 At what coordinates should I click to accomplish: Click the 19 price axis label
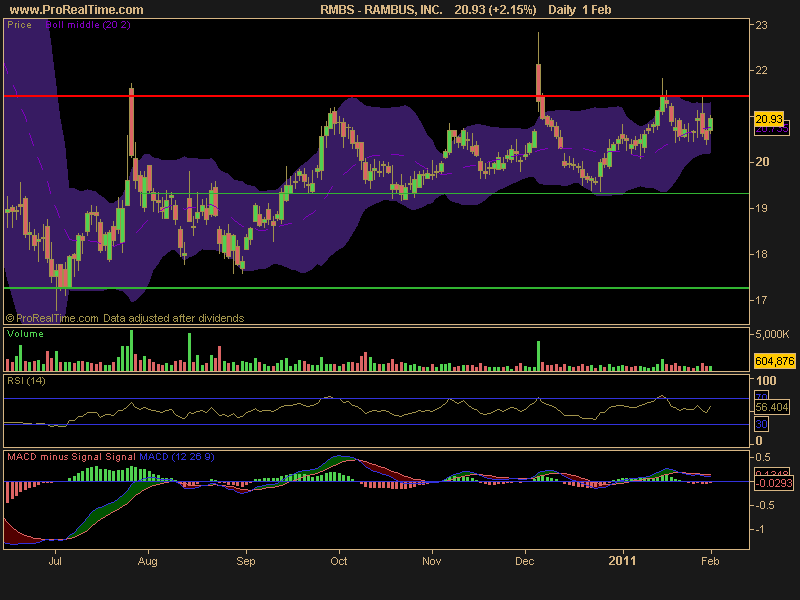(761, 208)
